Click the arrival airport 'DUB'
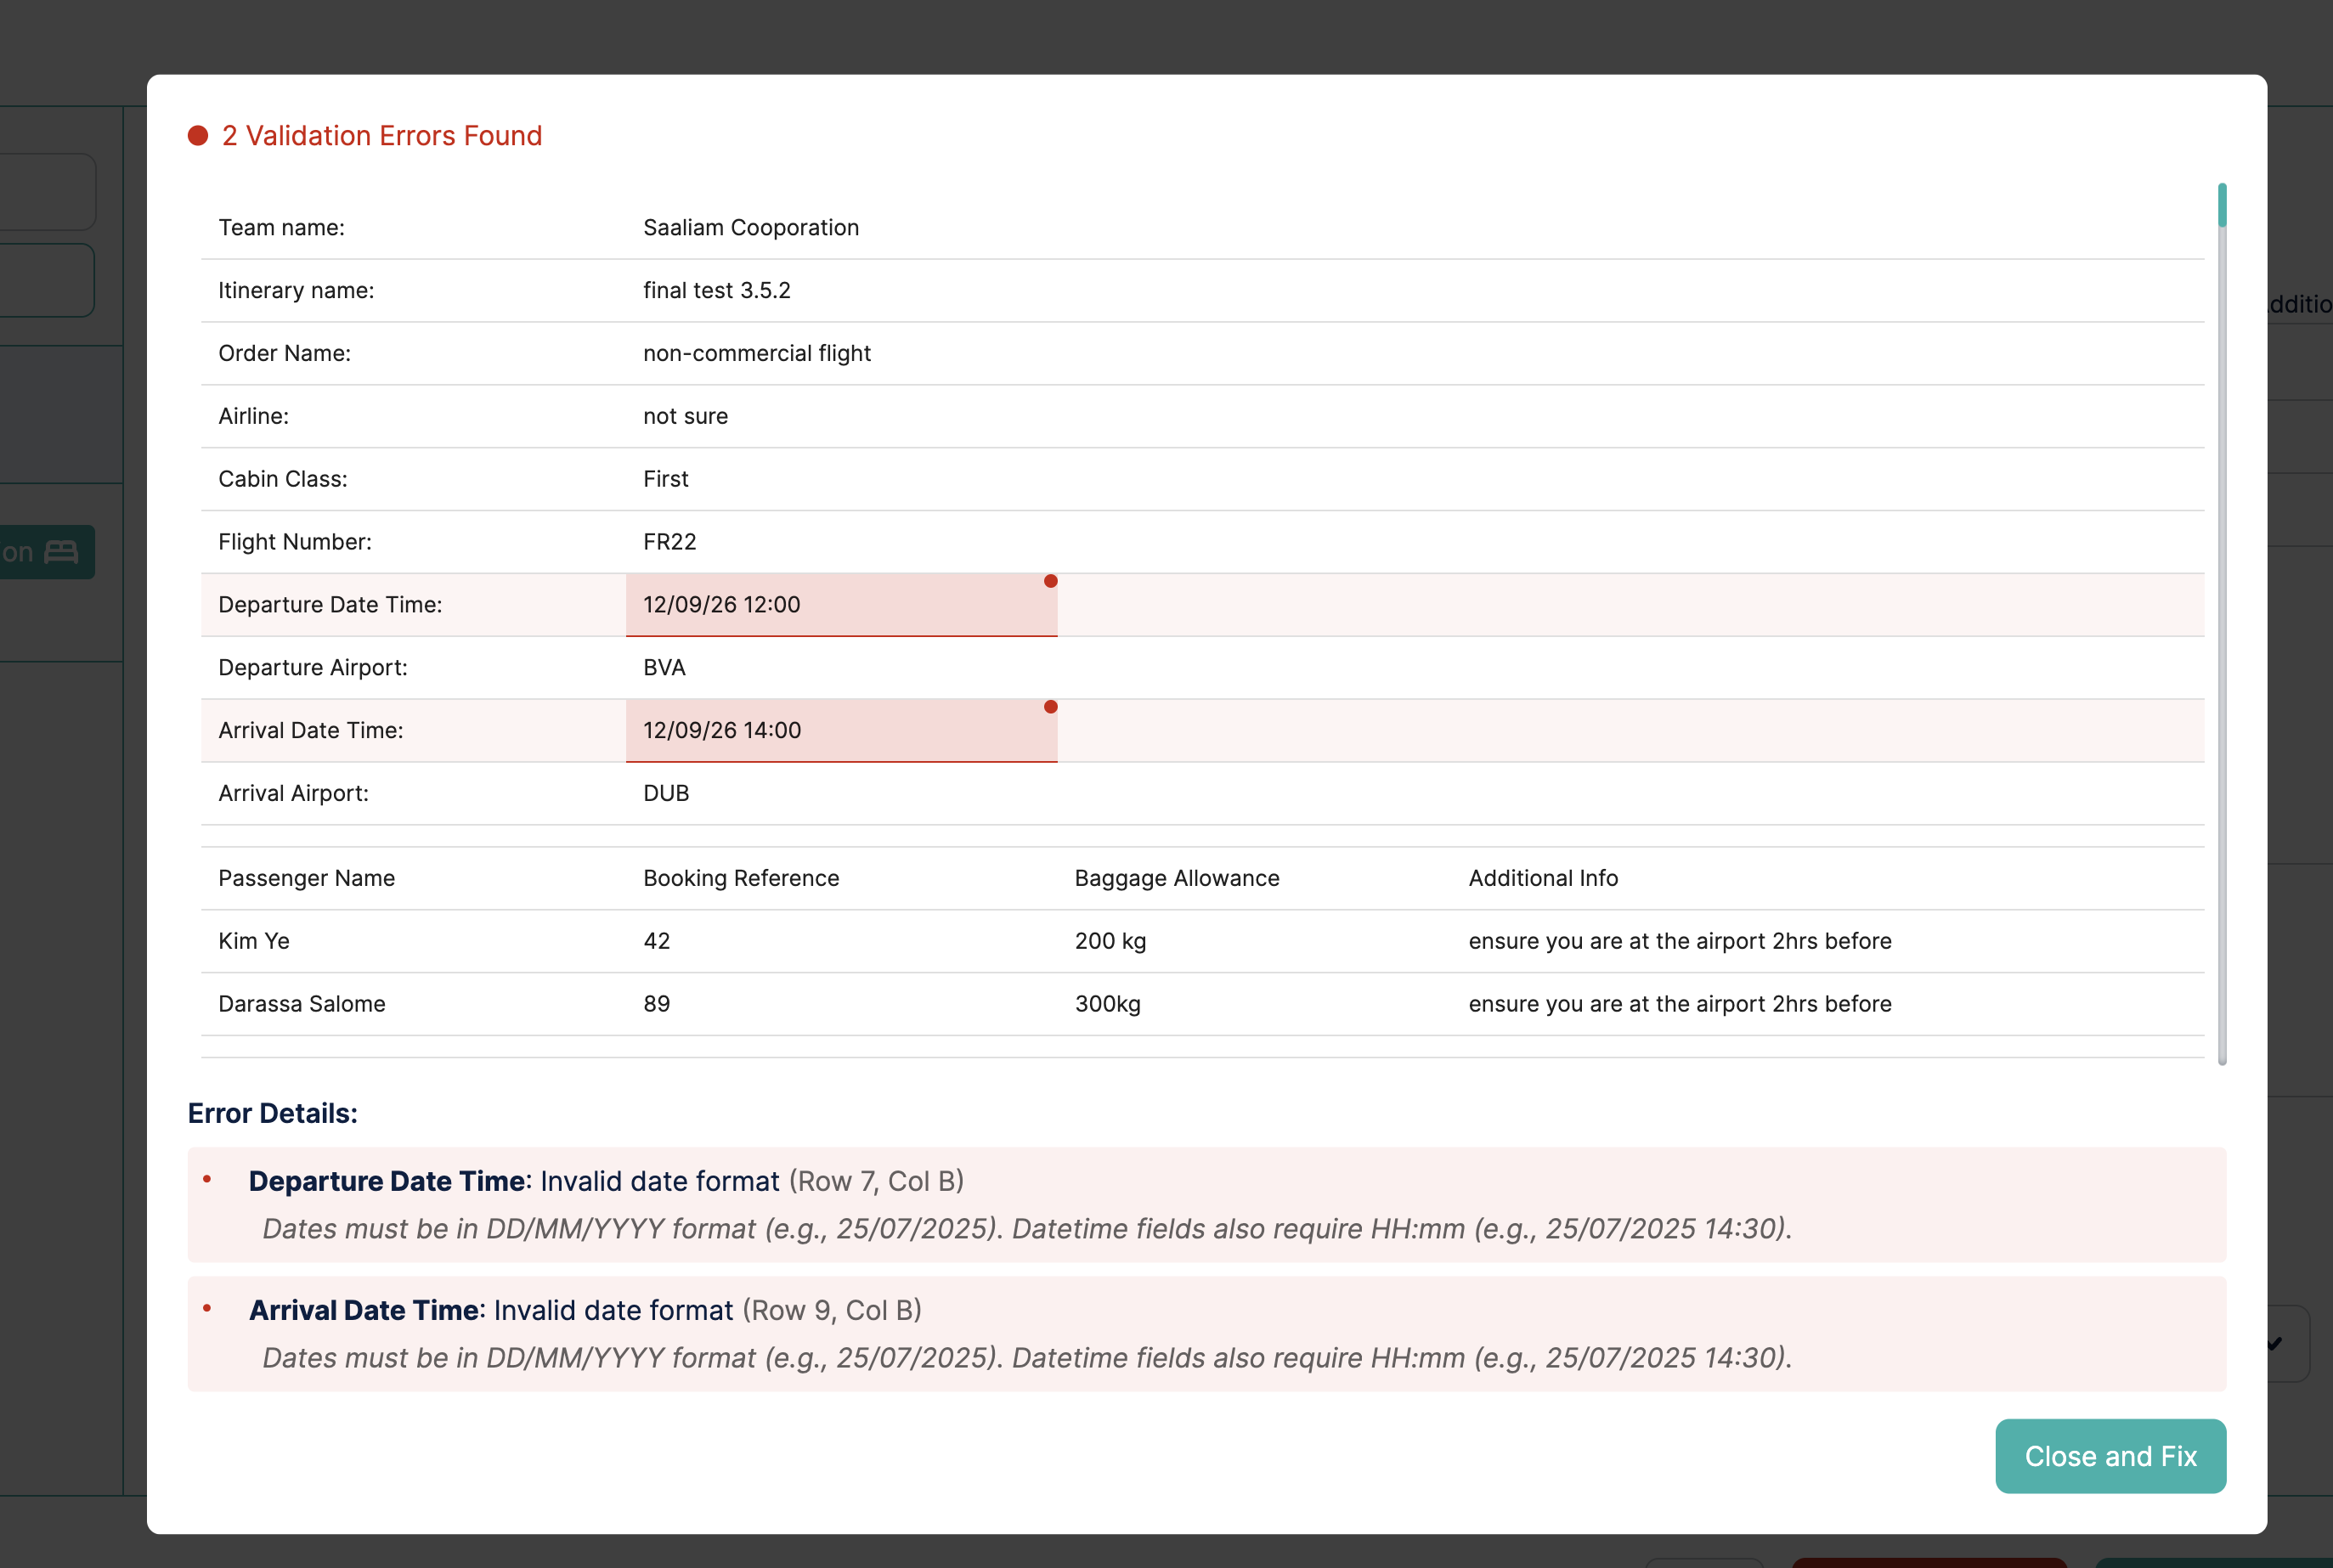Screen dimensions: 2333x1568 click(666, 793)
